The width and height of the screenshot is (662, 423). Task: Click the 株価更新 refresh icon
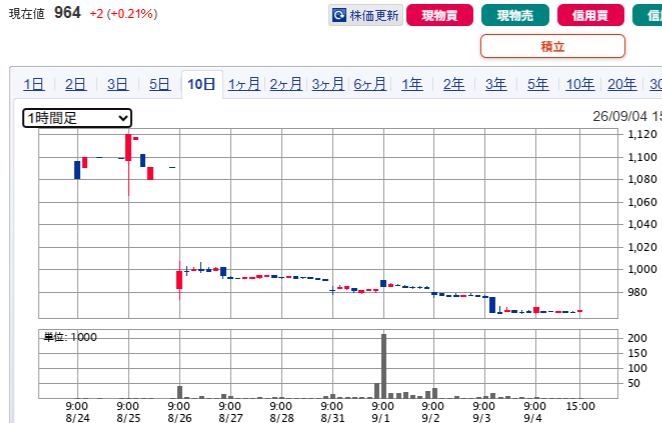[339, 15]
